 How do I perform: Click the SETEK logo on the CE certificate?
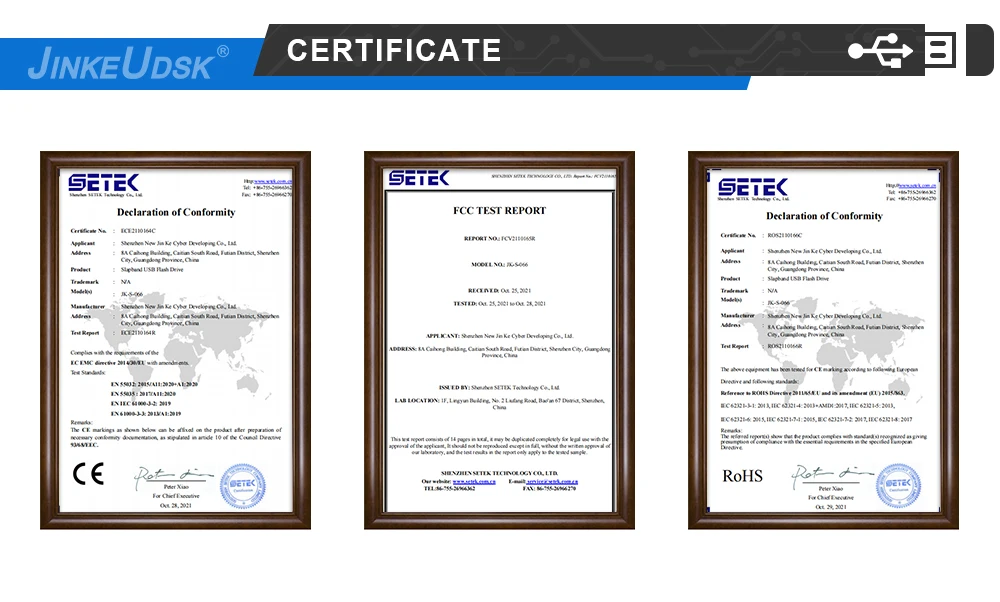pyautogui.click(x=103, y=183)
